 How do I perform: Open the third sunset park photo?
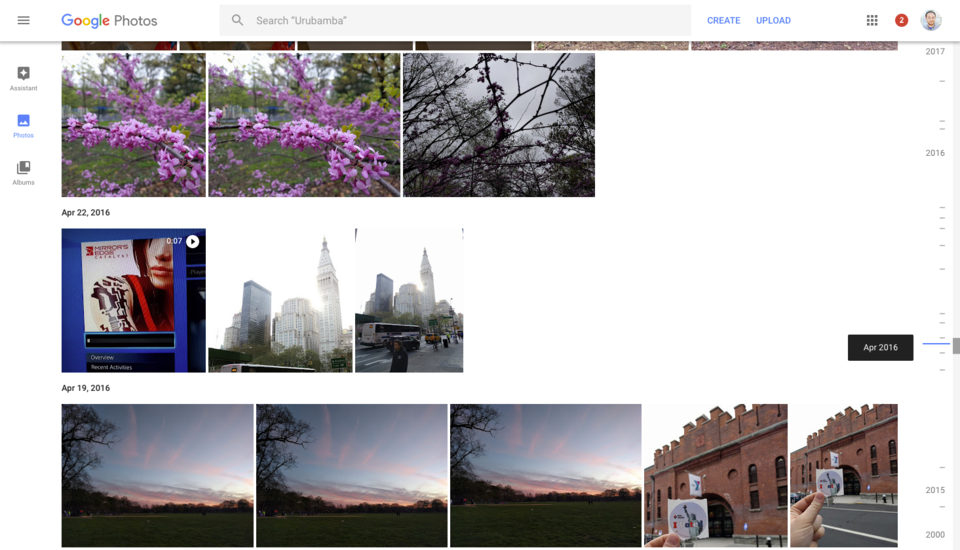546,475
